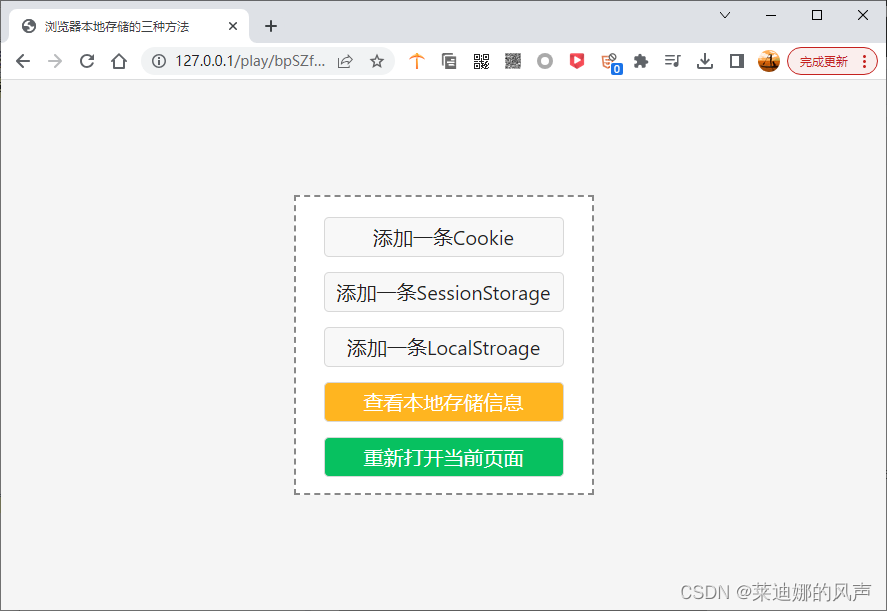Click the dark pixelated square extension icon
The height and width of the screenshot is (611, 887).
tap(513, 61)
